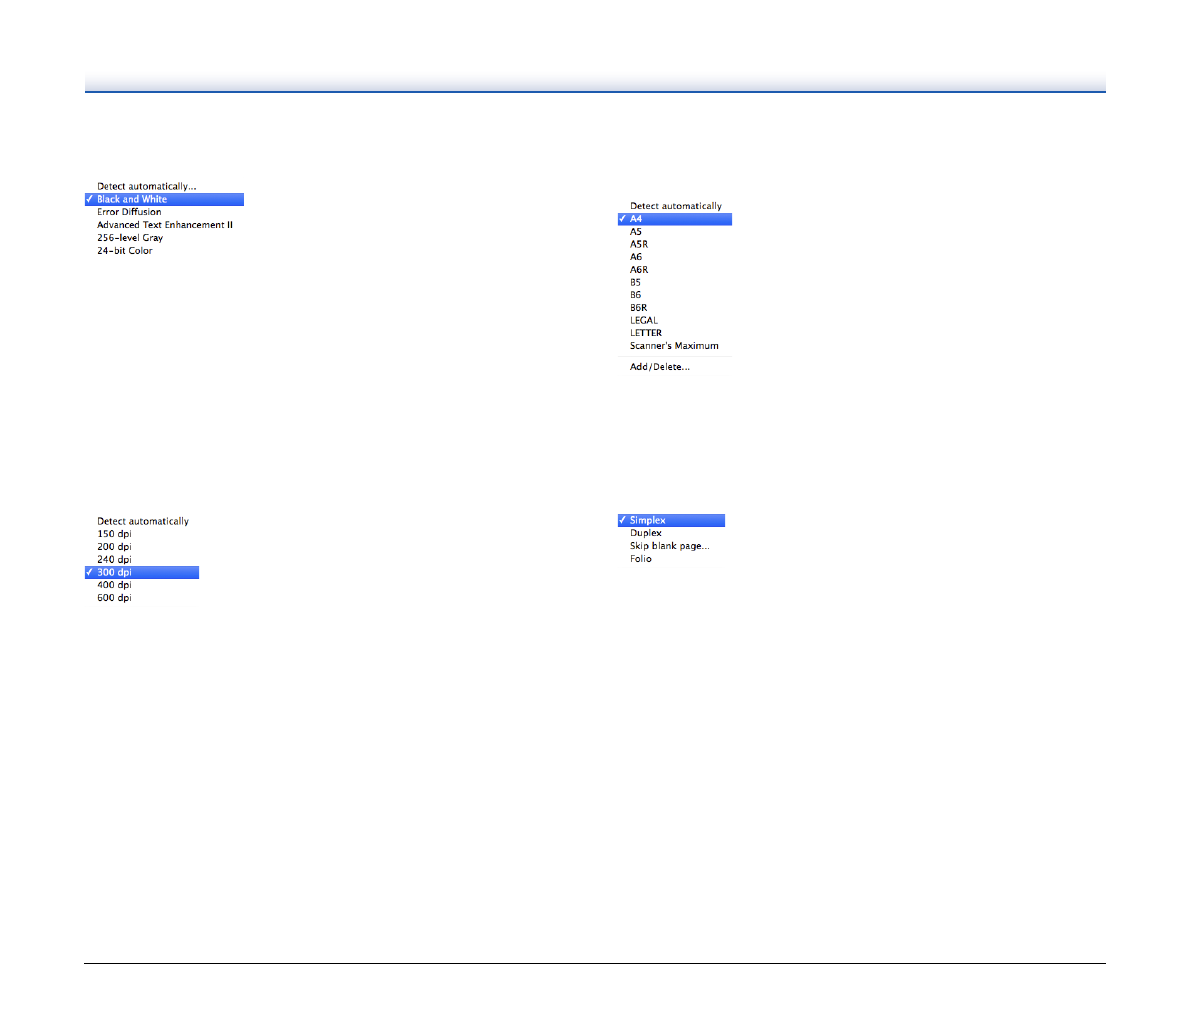Select B5 page size

point(636,283)
